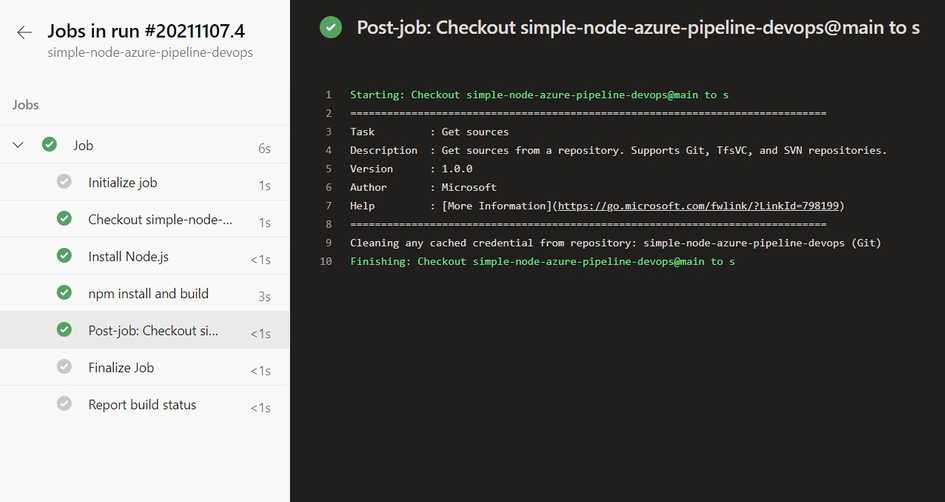Select the Checkout simple-node step

[145, 219]
